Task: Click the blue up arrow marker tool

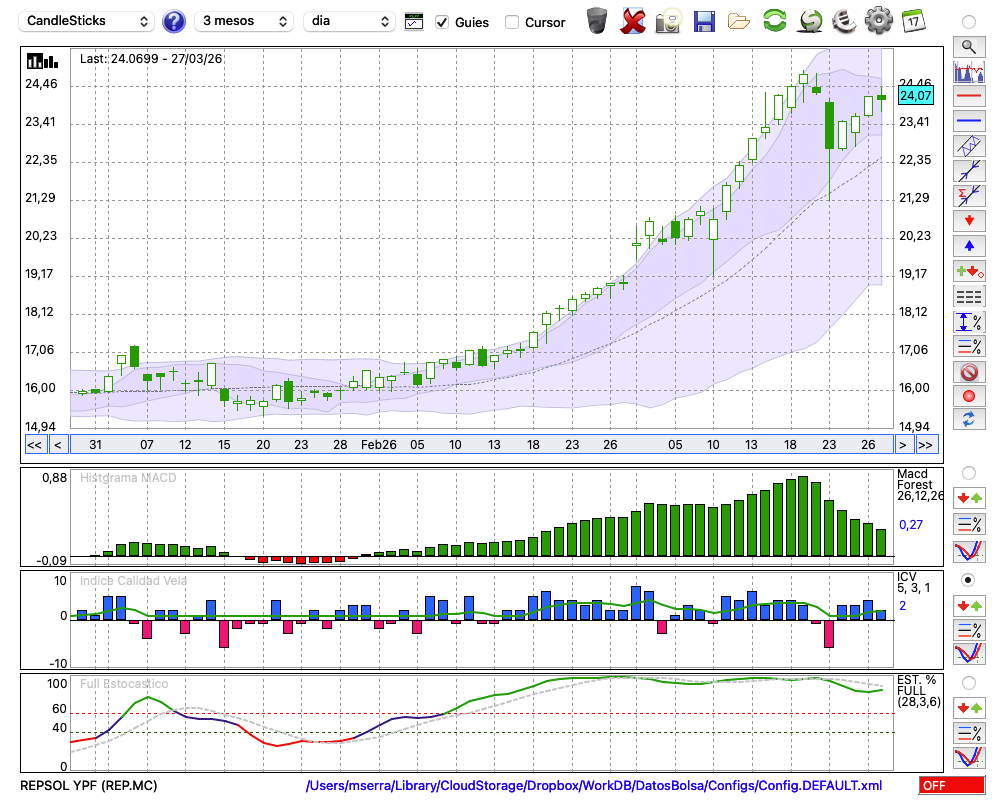Action: coord(968,245)
